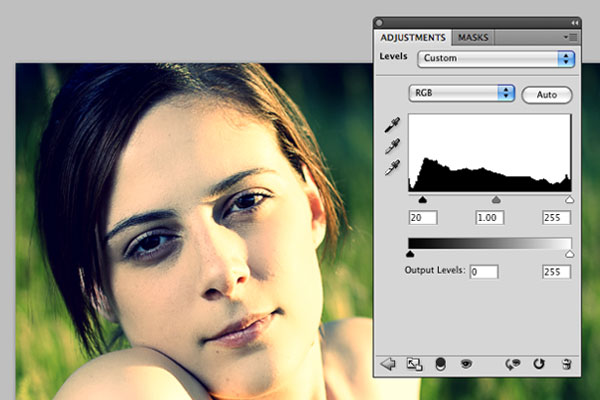Close the Adjustments panel
Viewport: 600px width, 400px height.
379,23
